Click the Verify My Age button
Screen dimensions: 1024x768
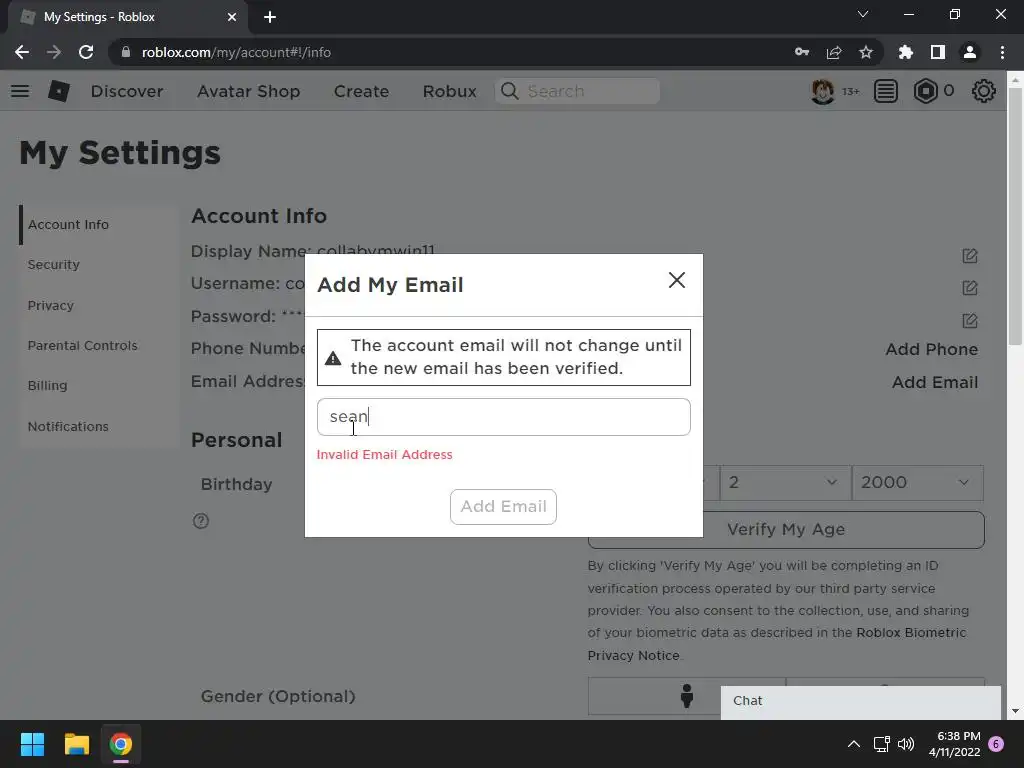(786, 530)
